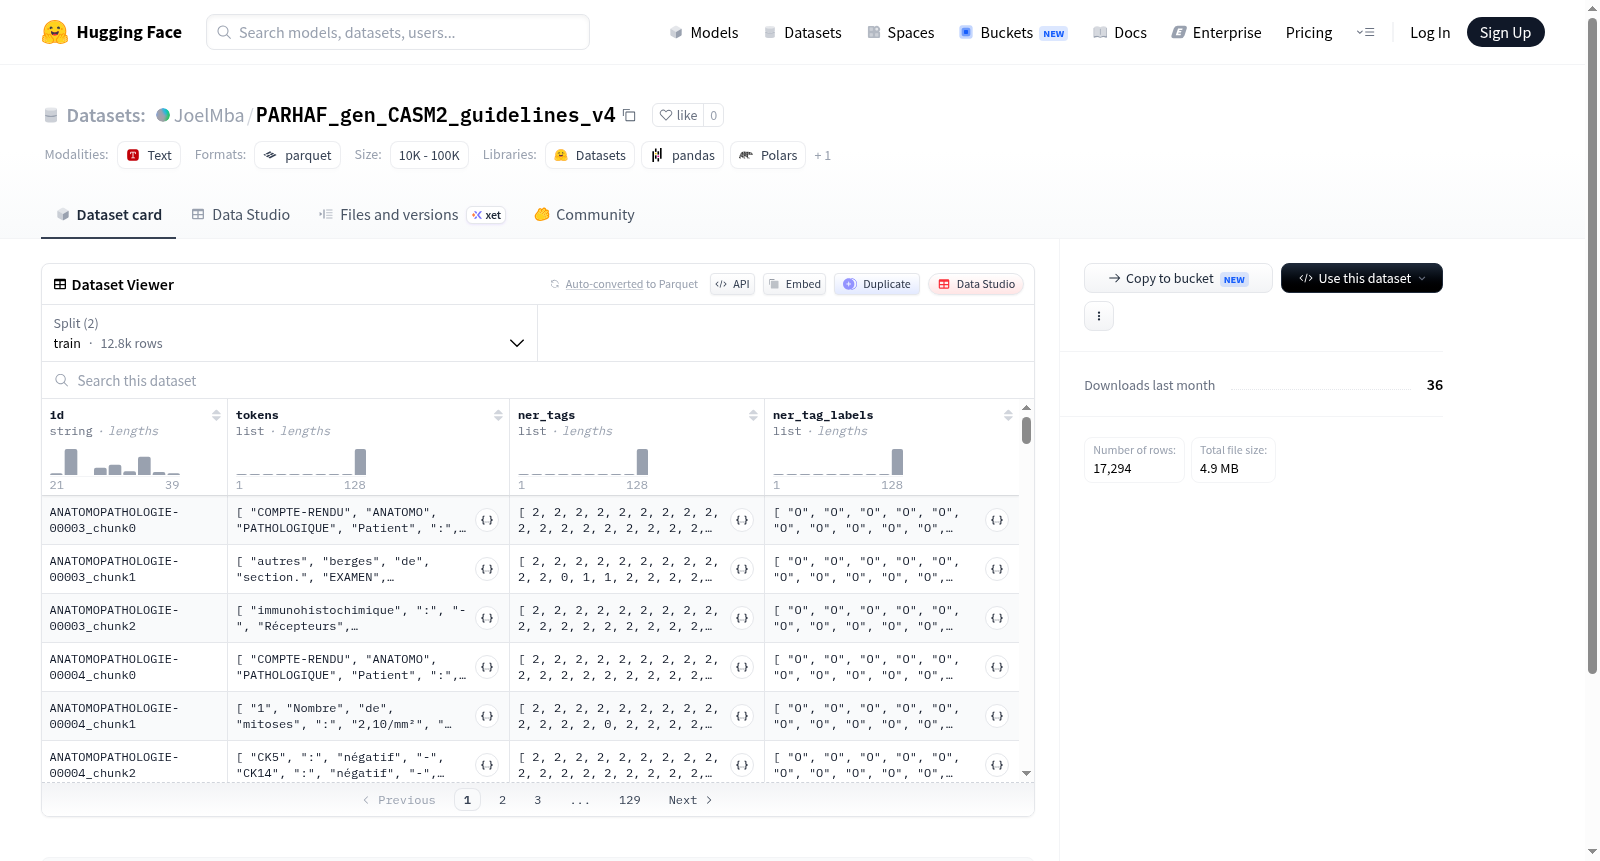Expand the first row tokens cell braces icon
This screenshot has width=1600, height=861.
487,520
